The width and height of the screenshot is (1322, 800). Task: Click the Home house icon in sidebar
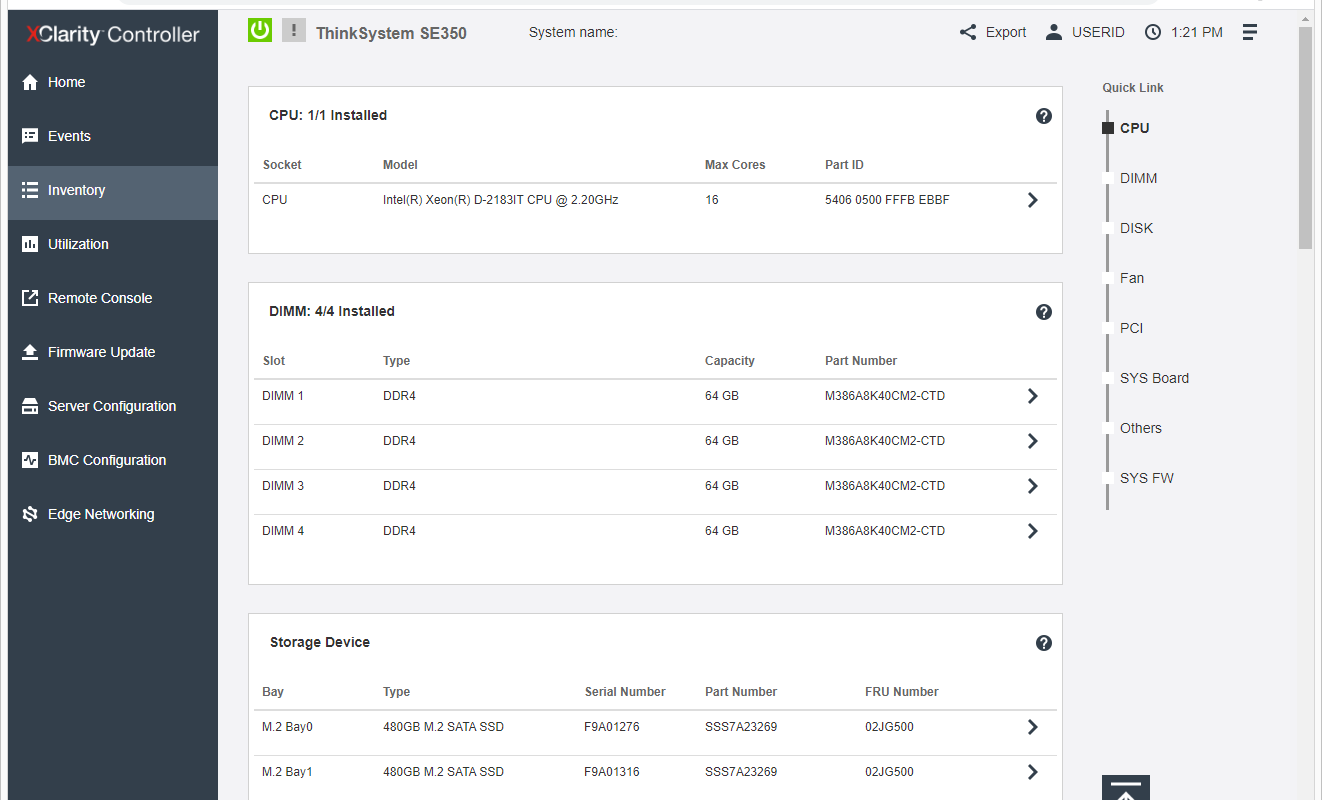coord(30,82)
